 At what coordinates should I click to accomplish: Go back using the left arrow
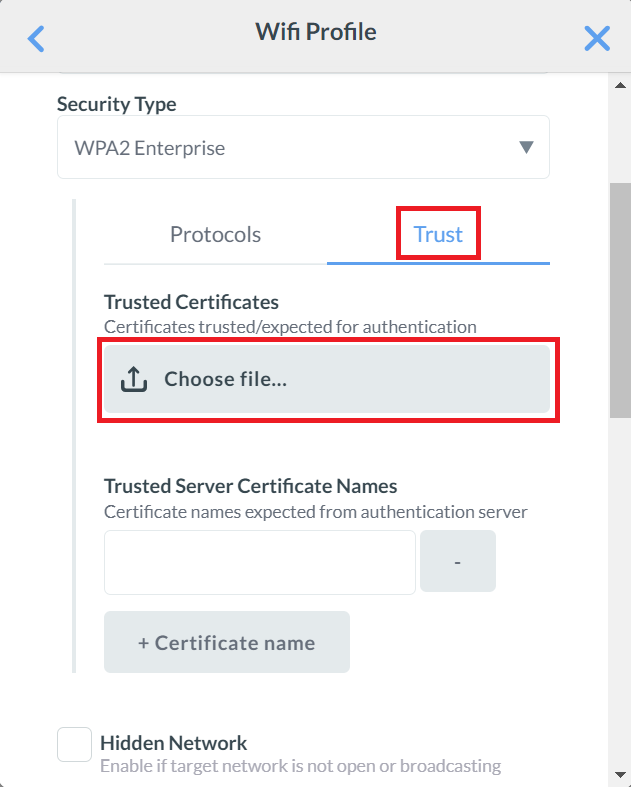[x=37, y=39]
